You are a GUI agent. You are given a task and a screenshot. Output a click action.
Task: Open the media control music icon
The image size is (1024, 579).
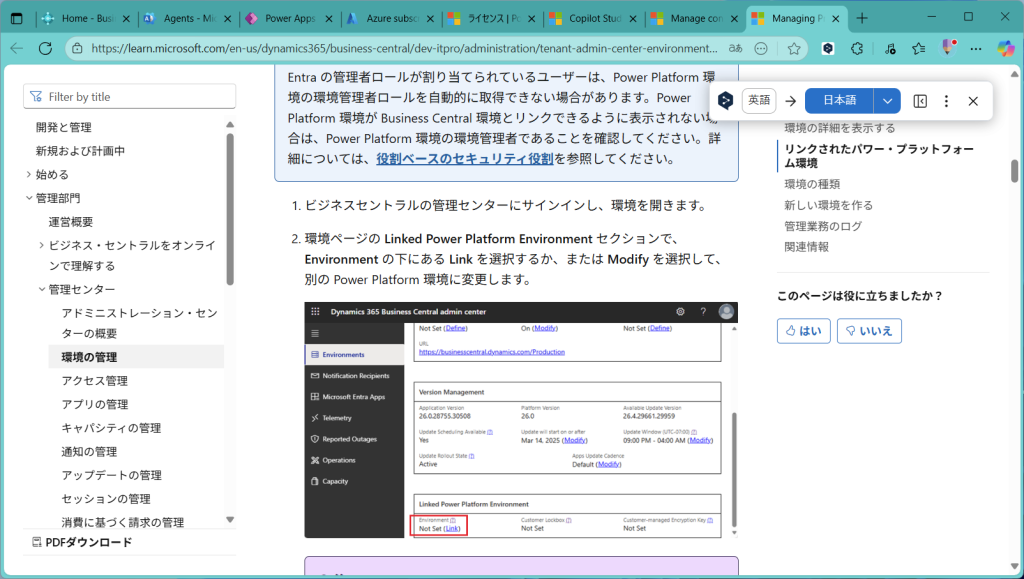[890, 48]
